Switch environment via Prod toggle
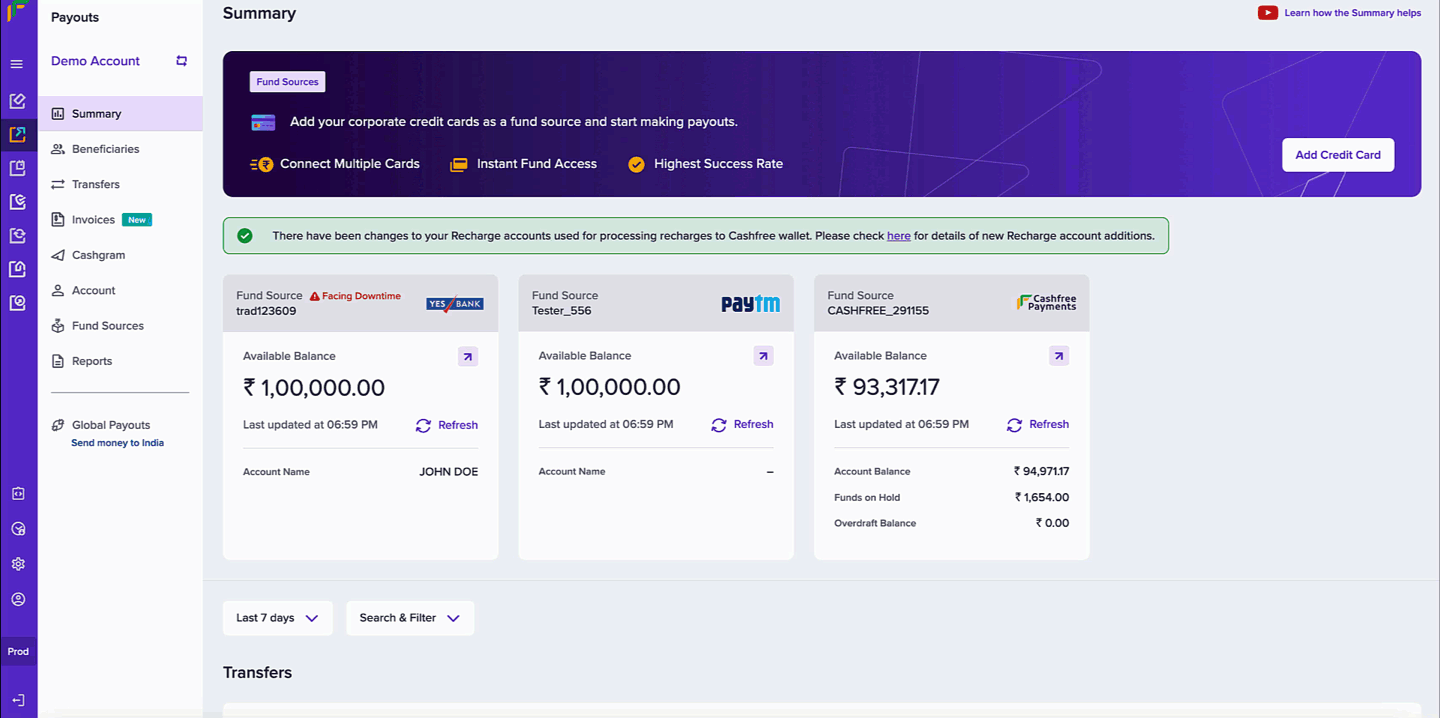1440x718 pixels. click(18, 652)
